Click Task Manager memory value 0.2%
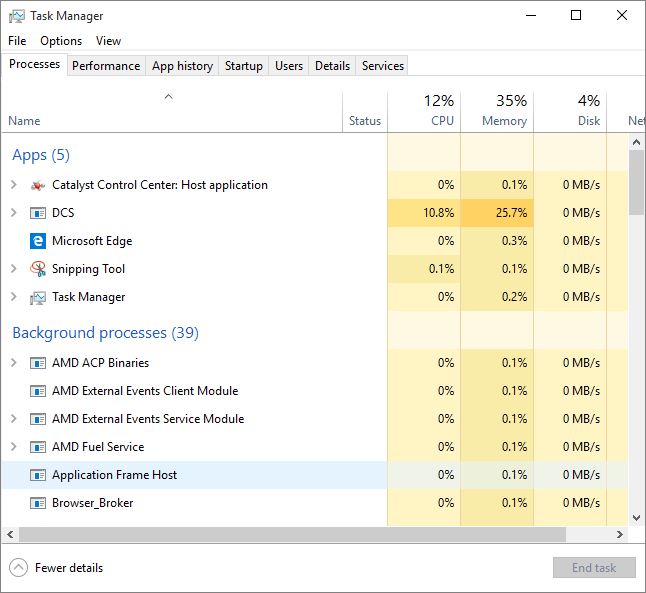 [x=514, y=297]
